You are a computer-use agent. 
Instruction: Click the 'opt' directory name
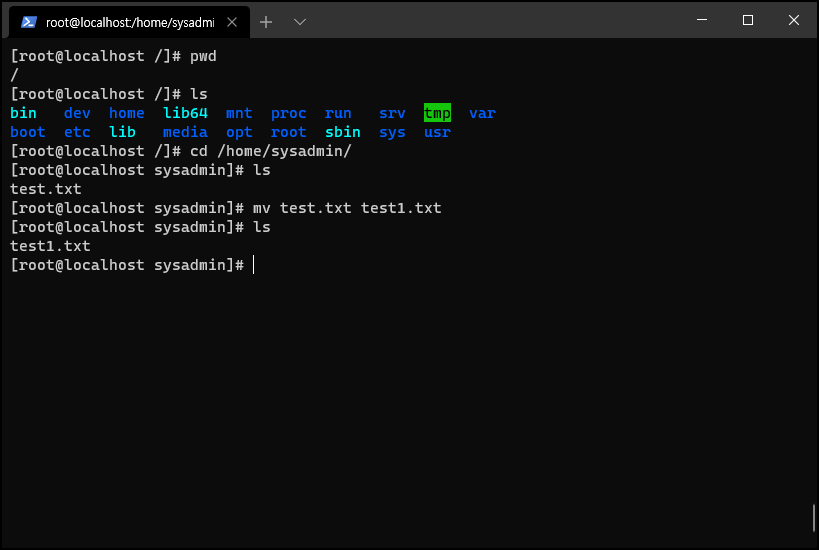(x=239, y=133)
